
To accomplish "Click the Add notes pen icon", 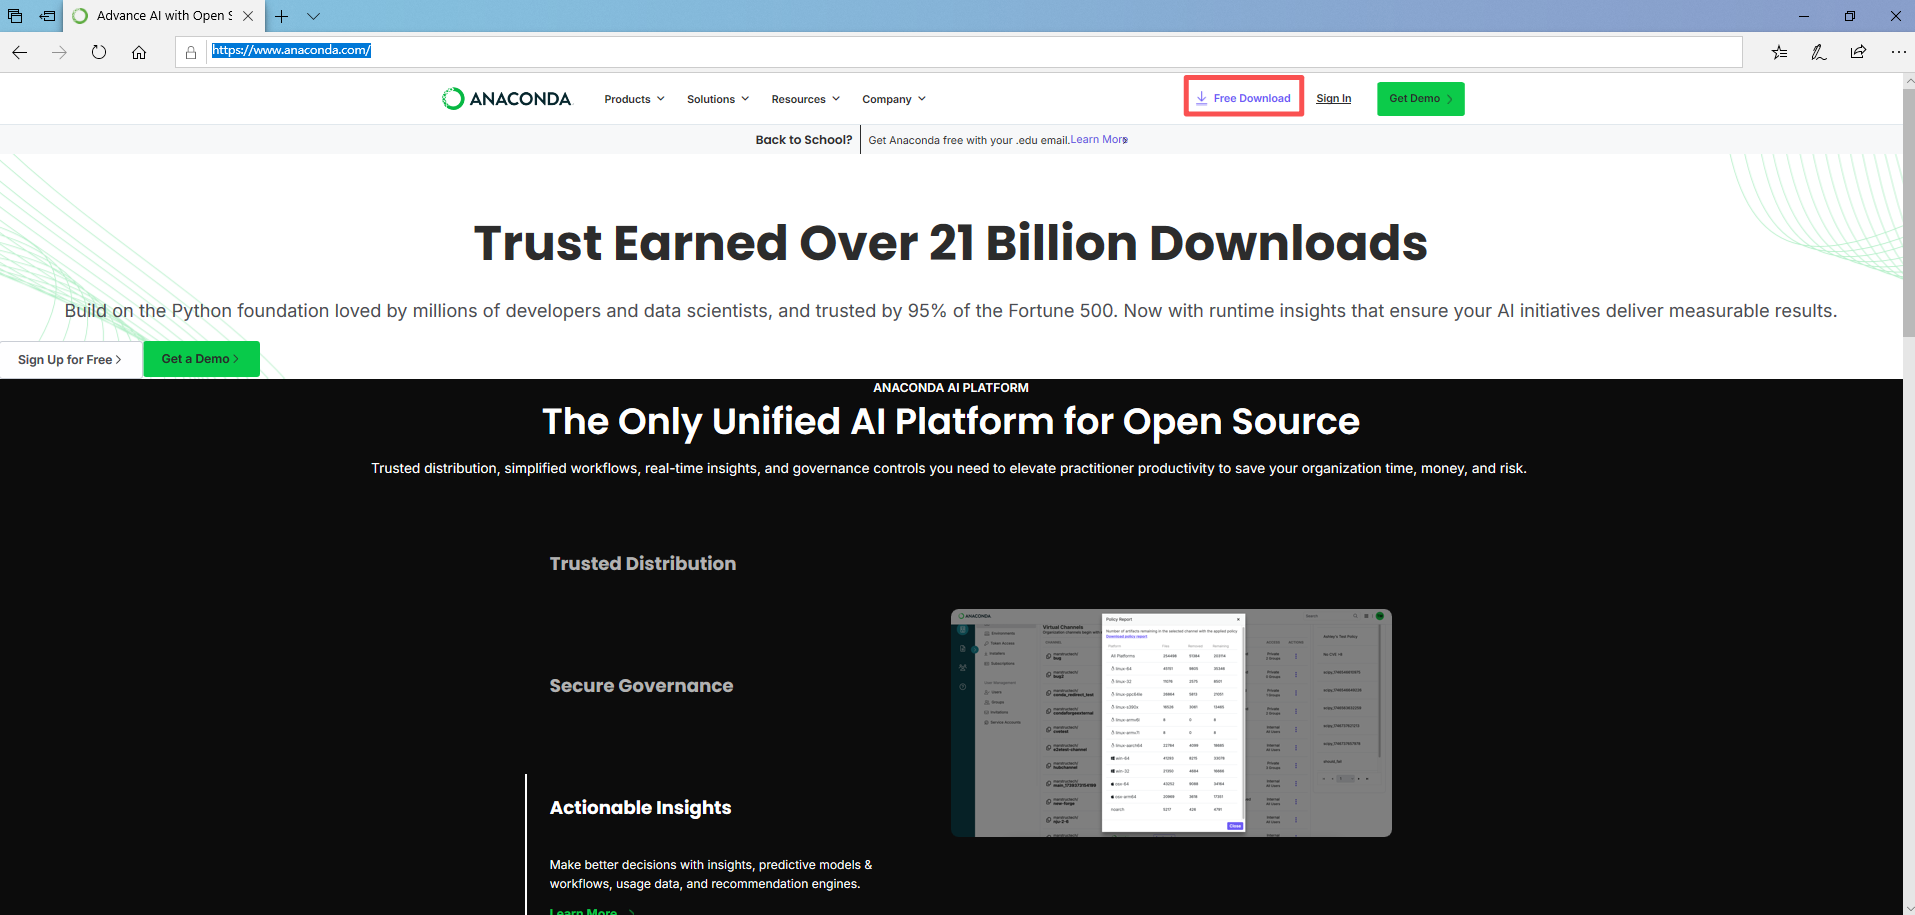I will [x=1819, y=52].
